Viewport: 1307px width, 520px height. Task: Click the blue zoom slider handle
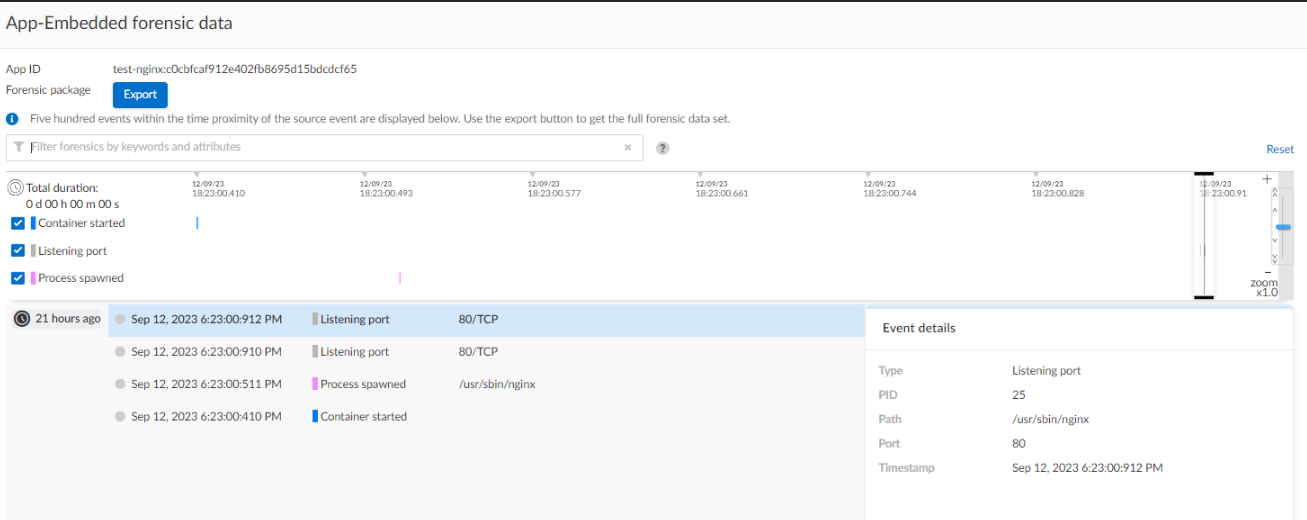point(1283,227)
